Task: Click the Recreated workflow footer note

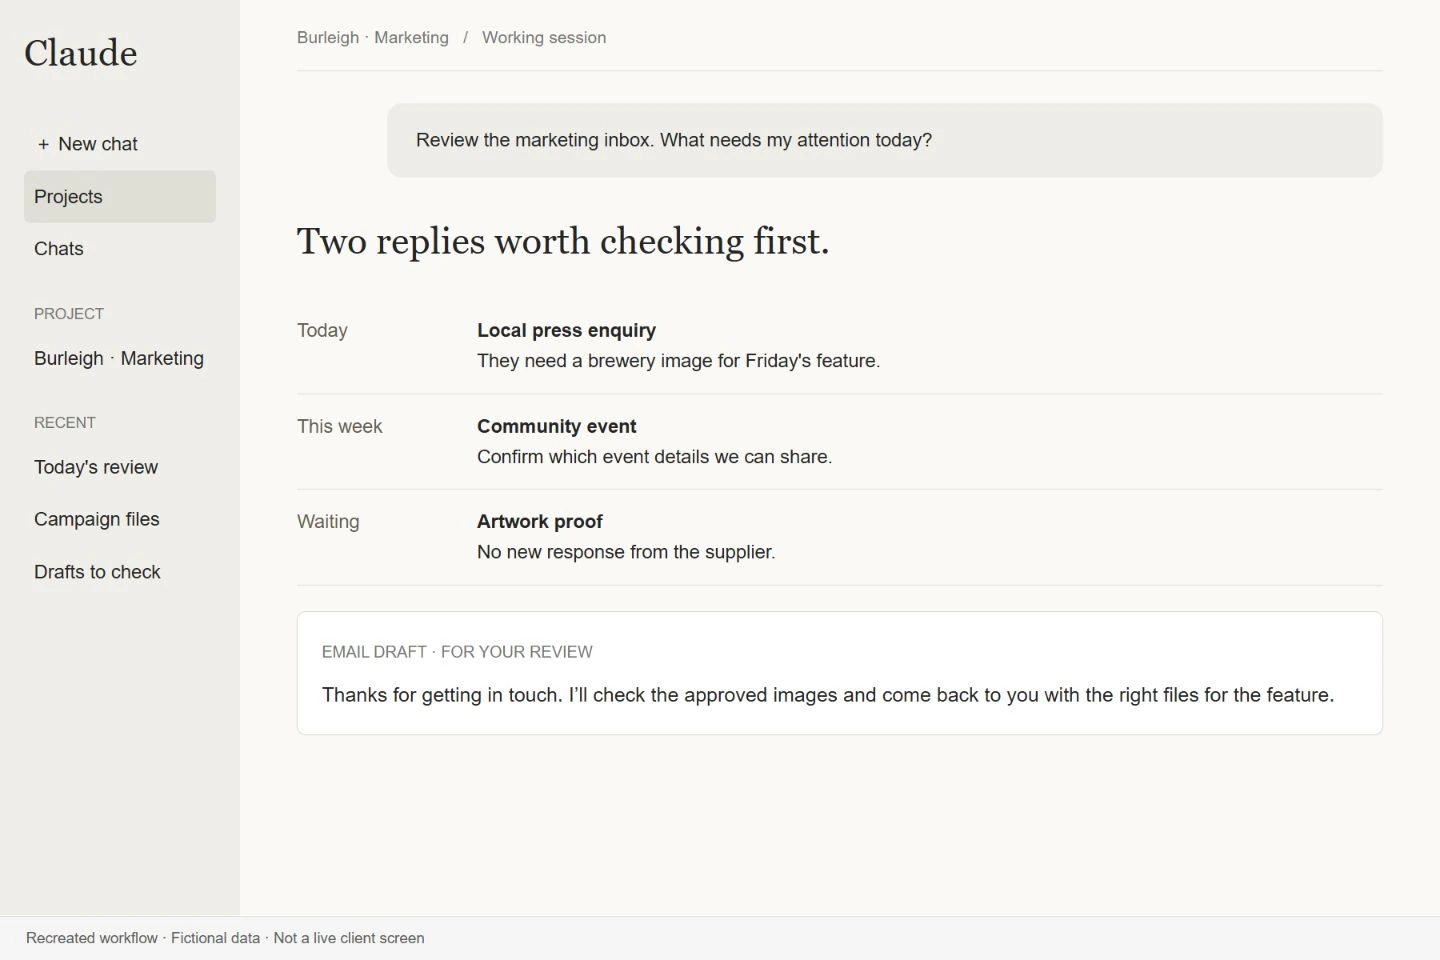Action: coord(225,938)
